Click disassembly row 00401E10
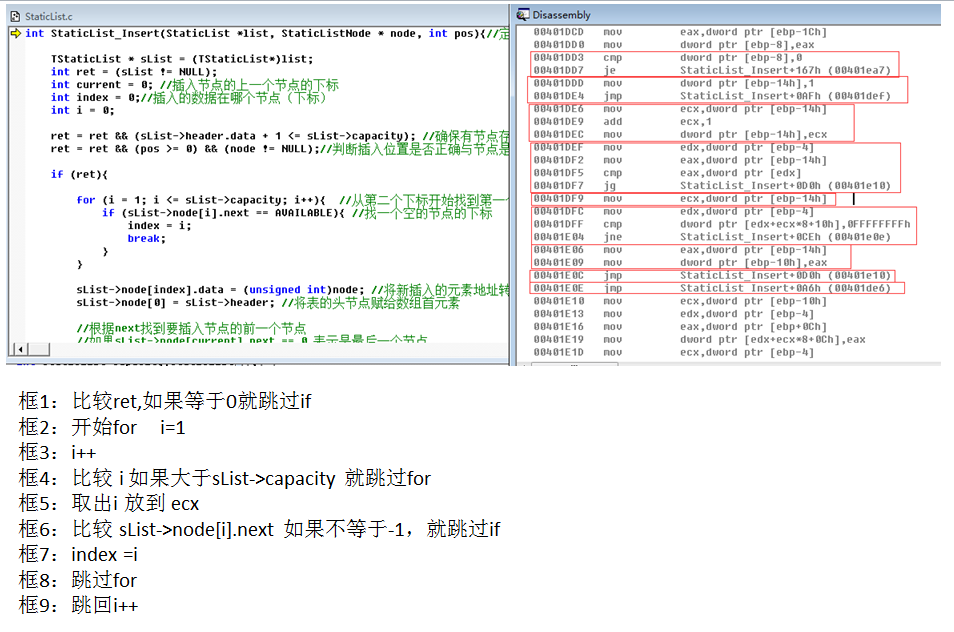 point(680,300)
